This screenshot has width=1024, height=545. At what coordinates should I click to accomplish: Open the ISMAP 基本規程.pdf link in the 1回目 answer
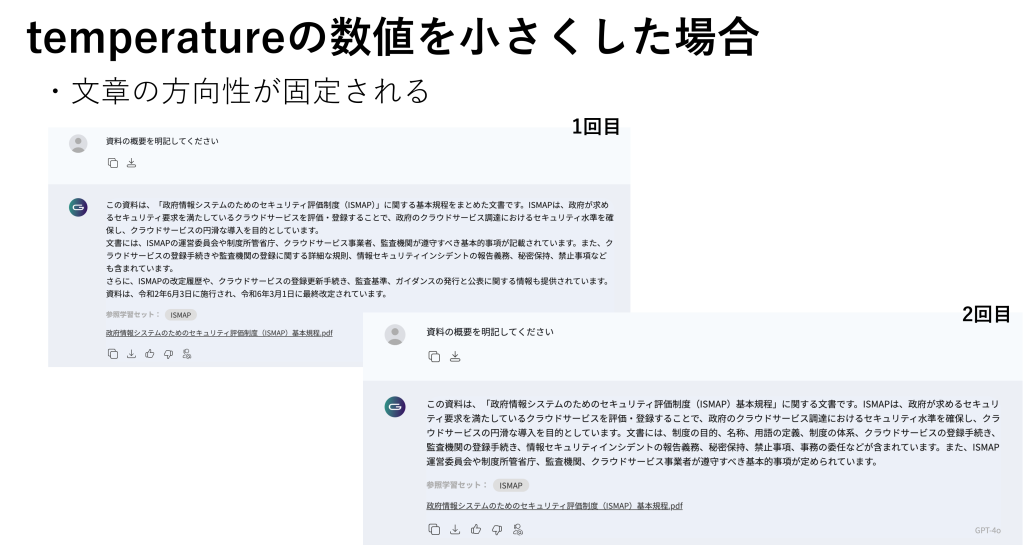tap(219, 333)
